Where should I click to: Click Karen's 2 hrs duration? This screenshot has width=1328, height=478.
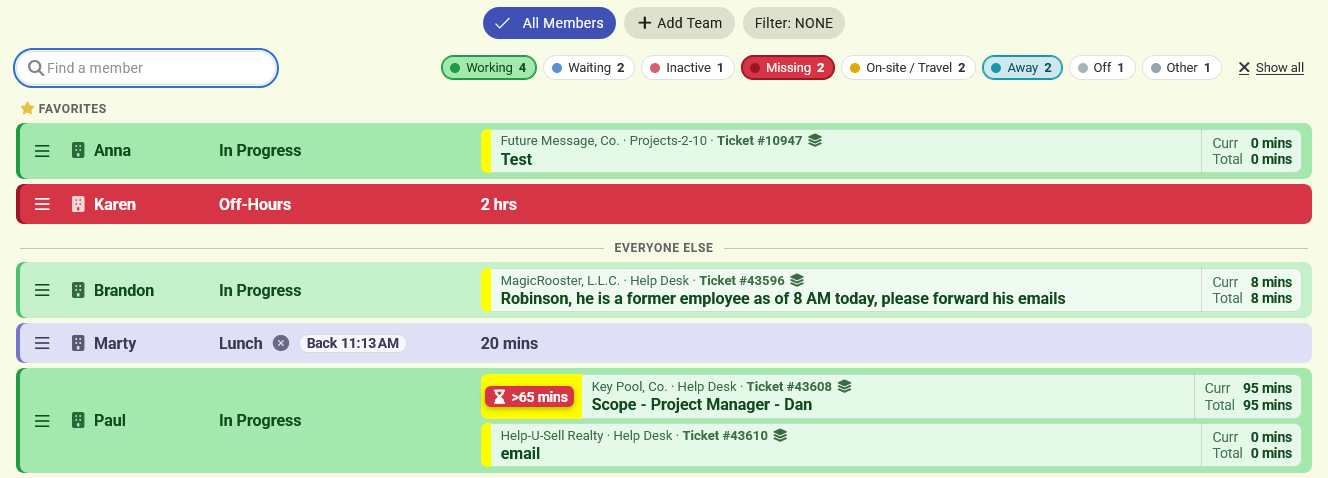tap(499, 204)
